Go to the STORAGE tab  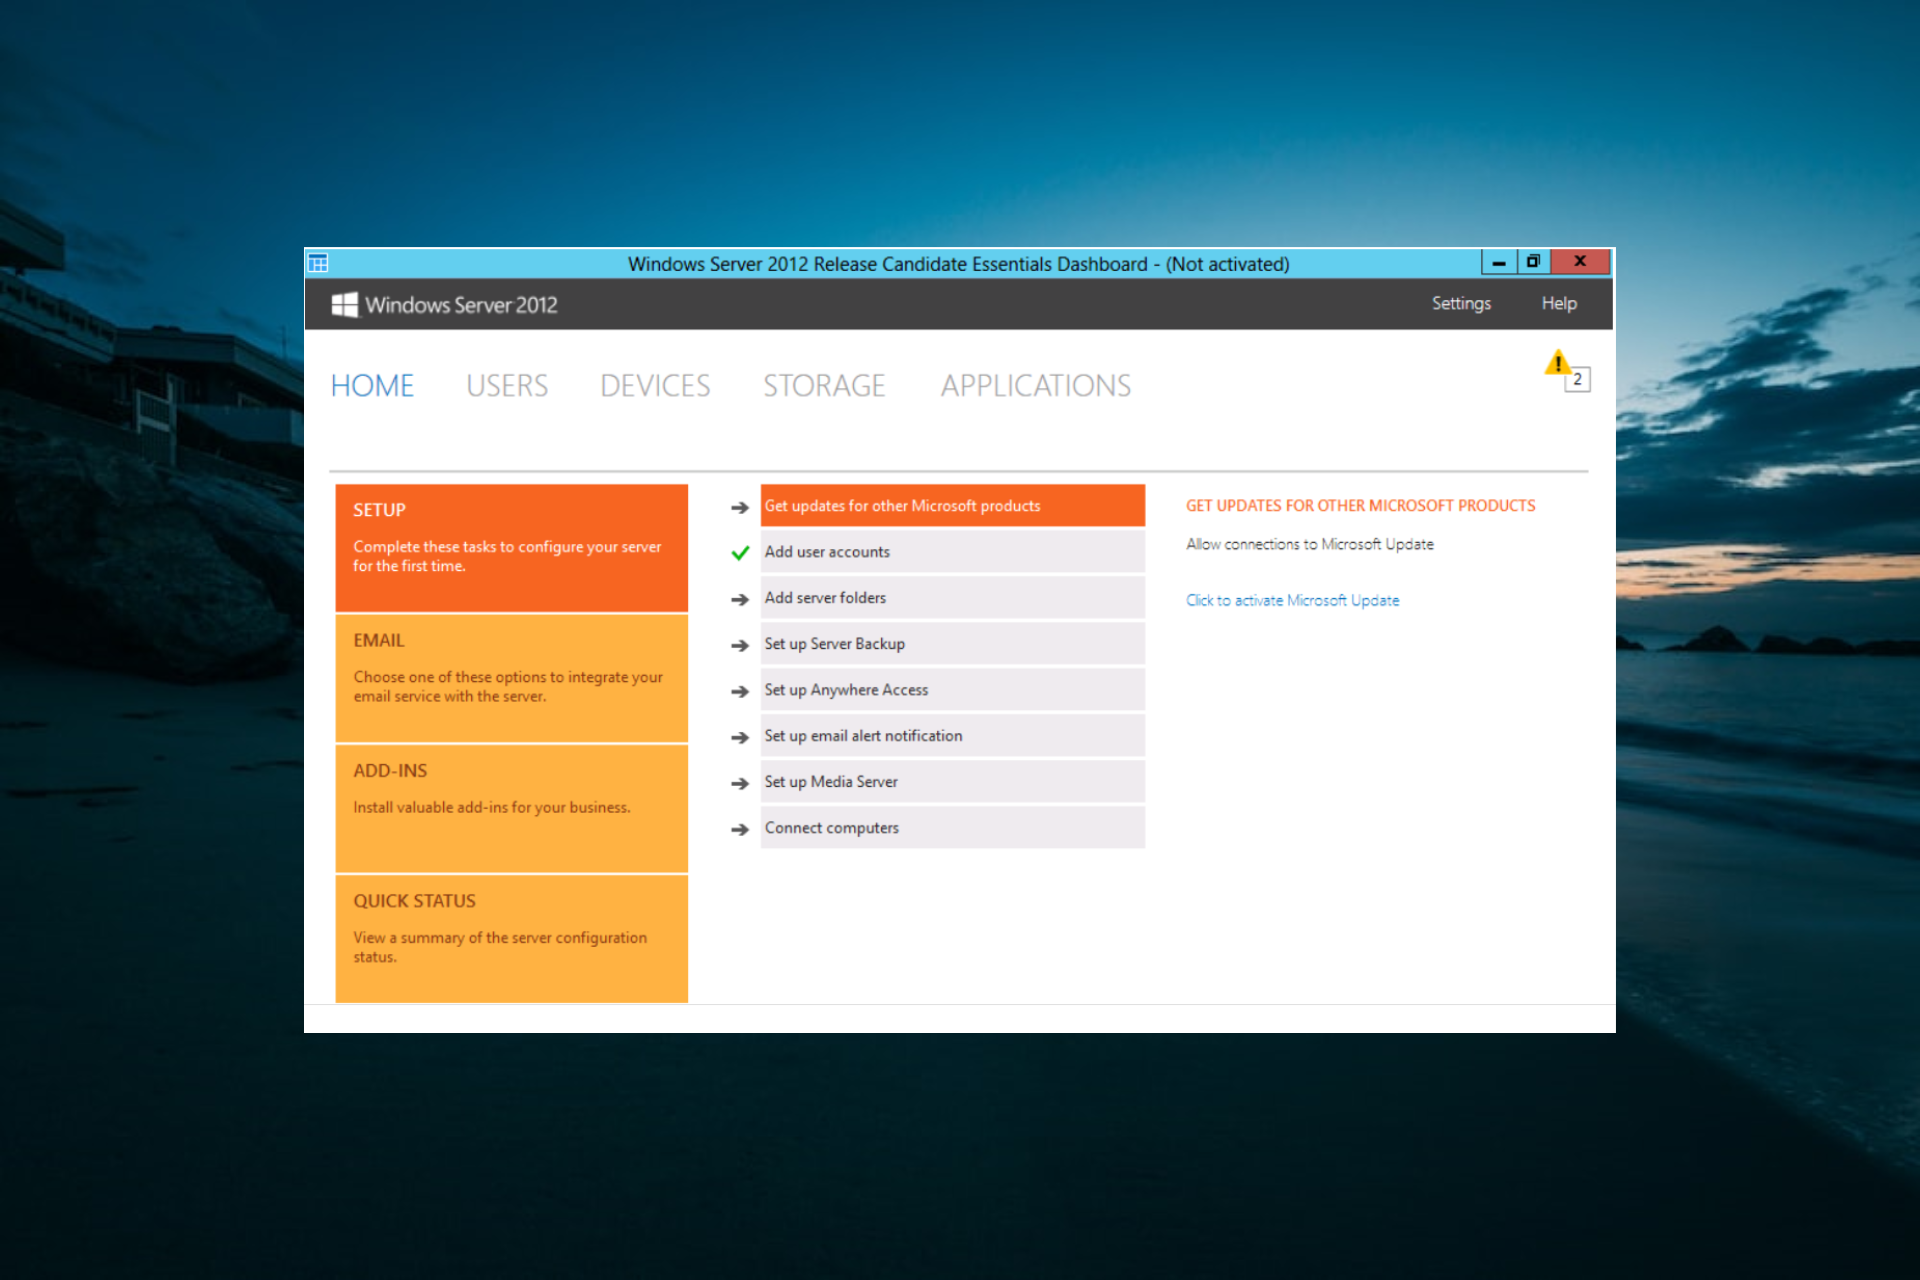tap(824, 386)
